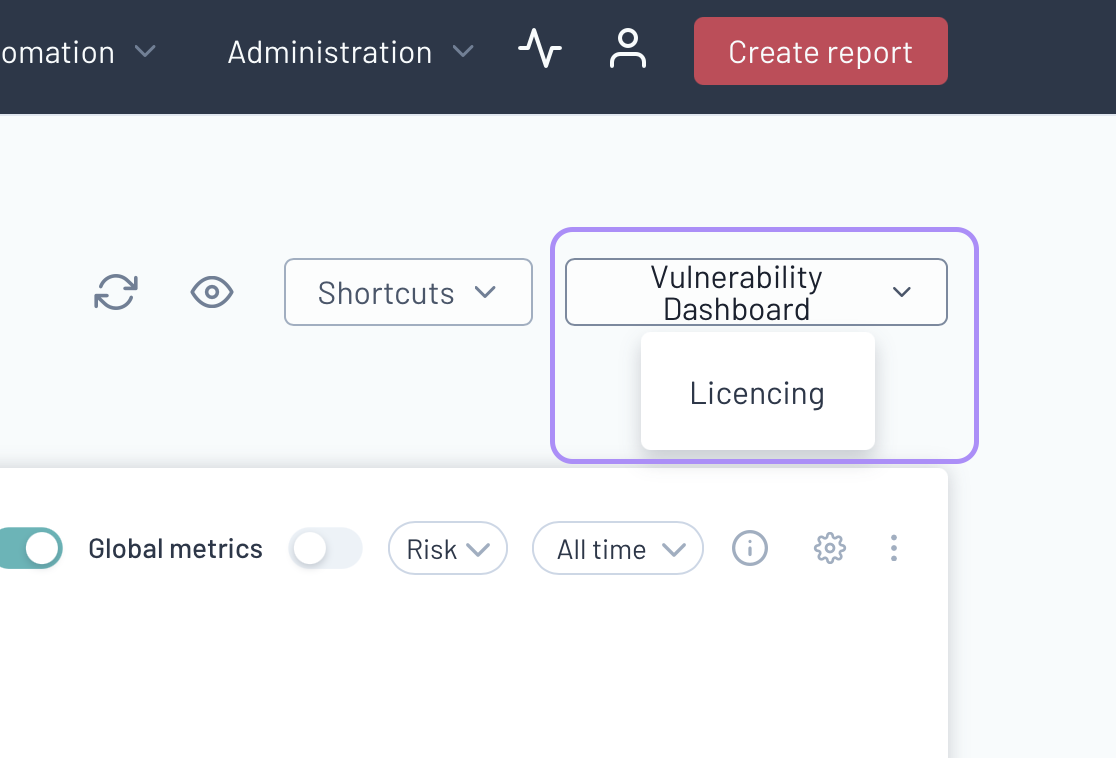1116x758 pixels.
Task: Click the user profile icon
Action: (x=628, y=49)
